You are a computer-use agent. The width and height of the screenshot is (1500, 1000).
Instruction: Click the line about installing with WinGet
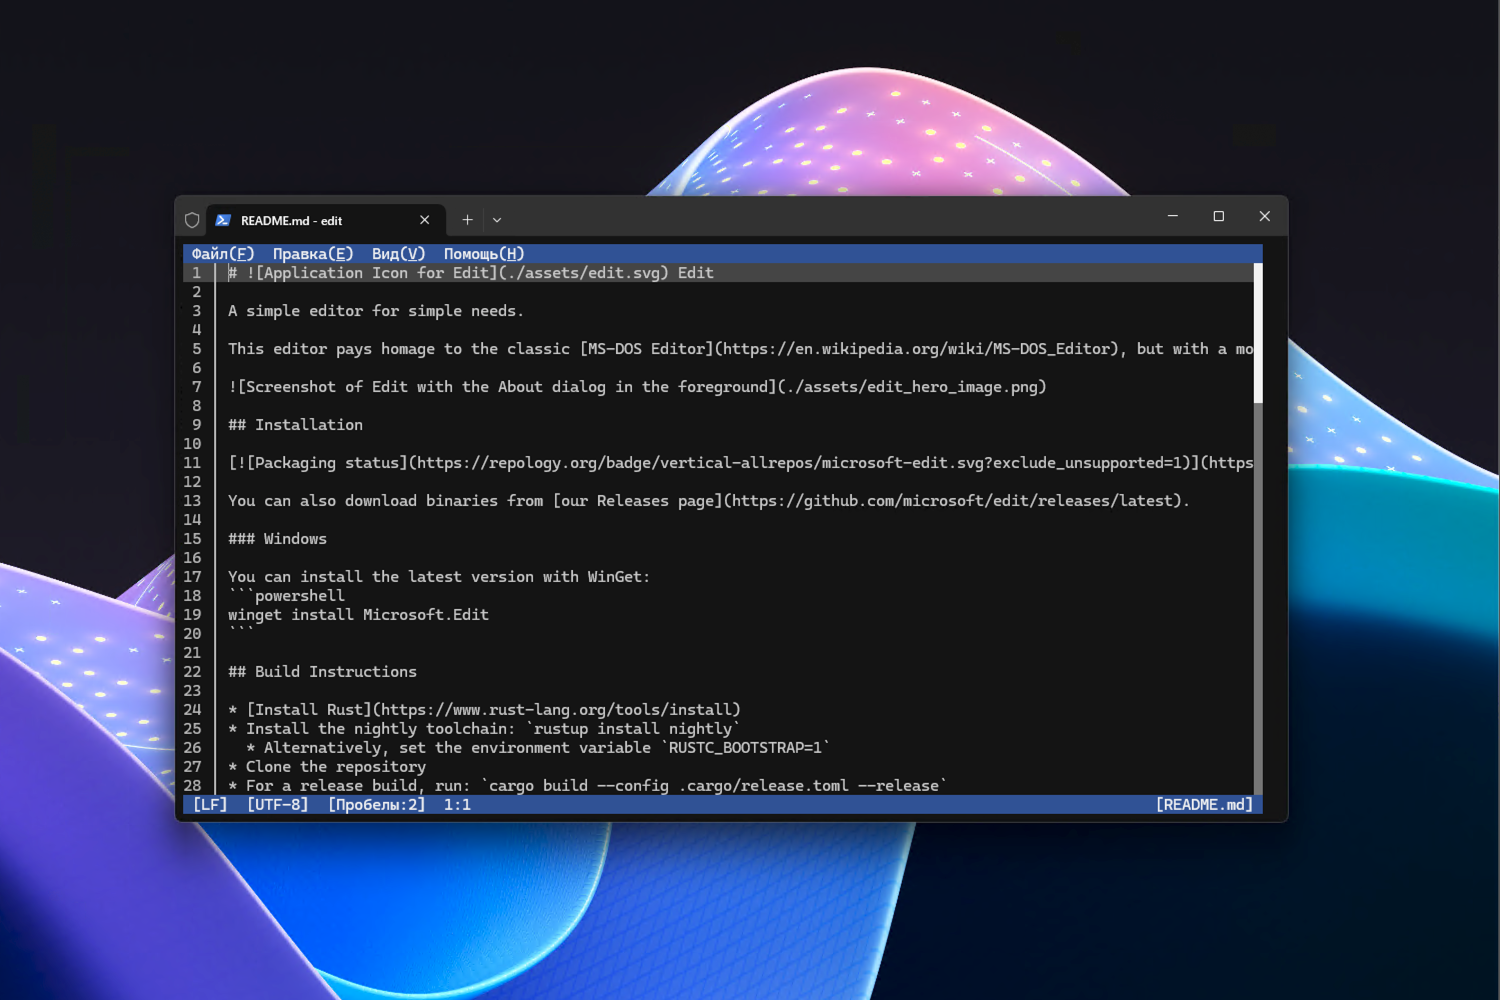pyautogui.click(x=439, y=577)
